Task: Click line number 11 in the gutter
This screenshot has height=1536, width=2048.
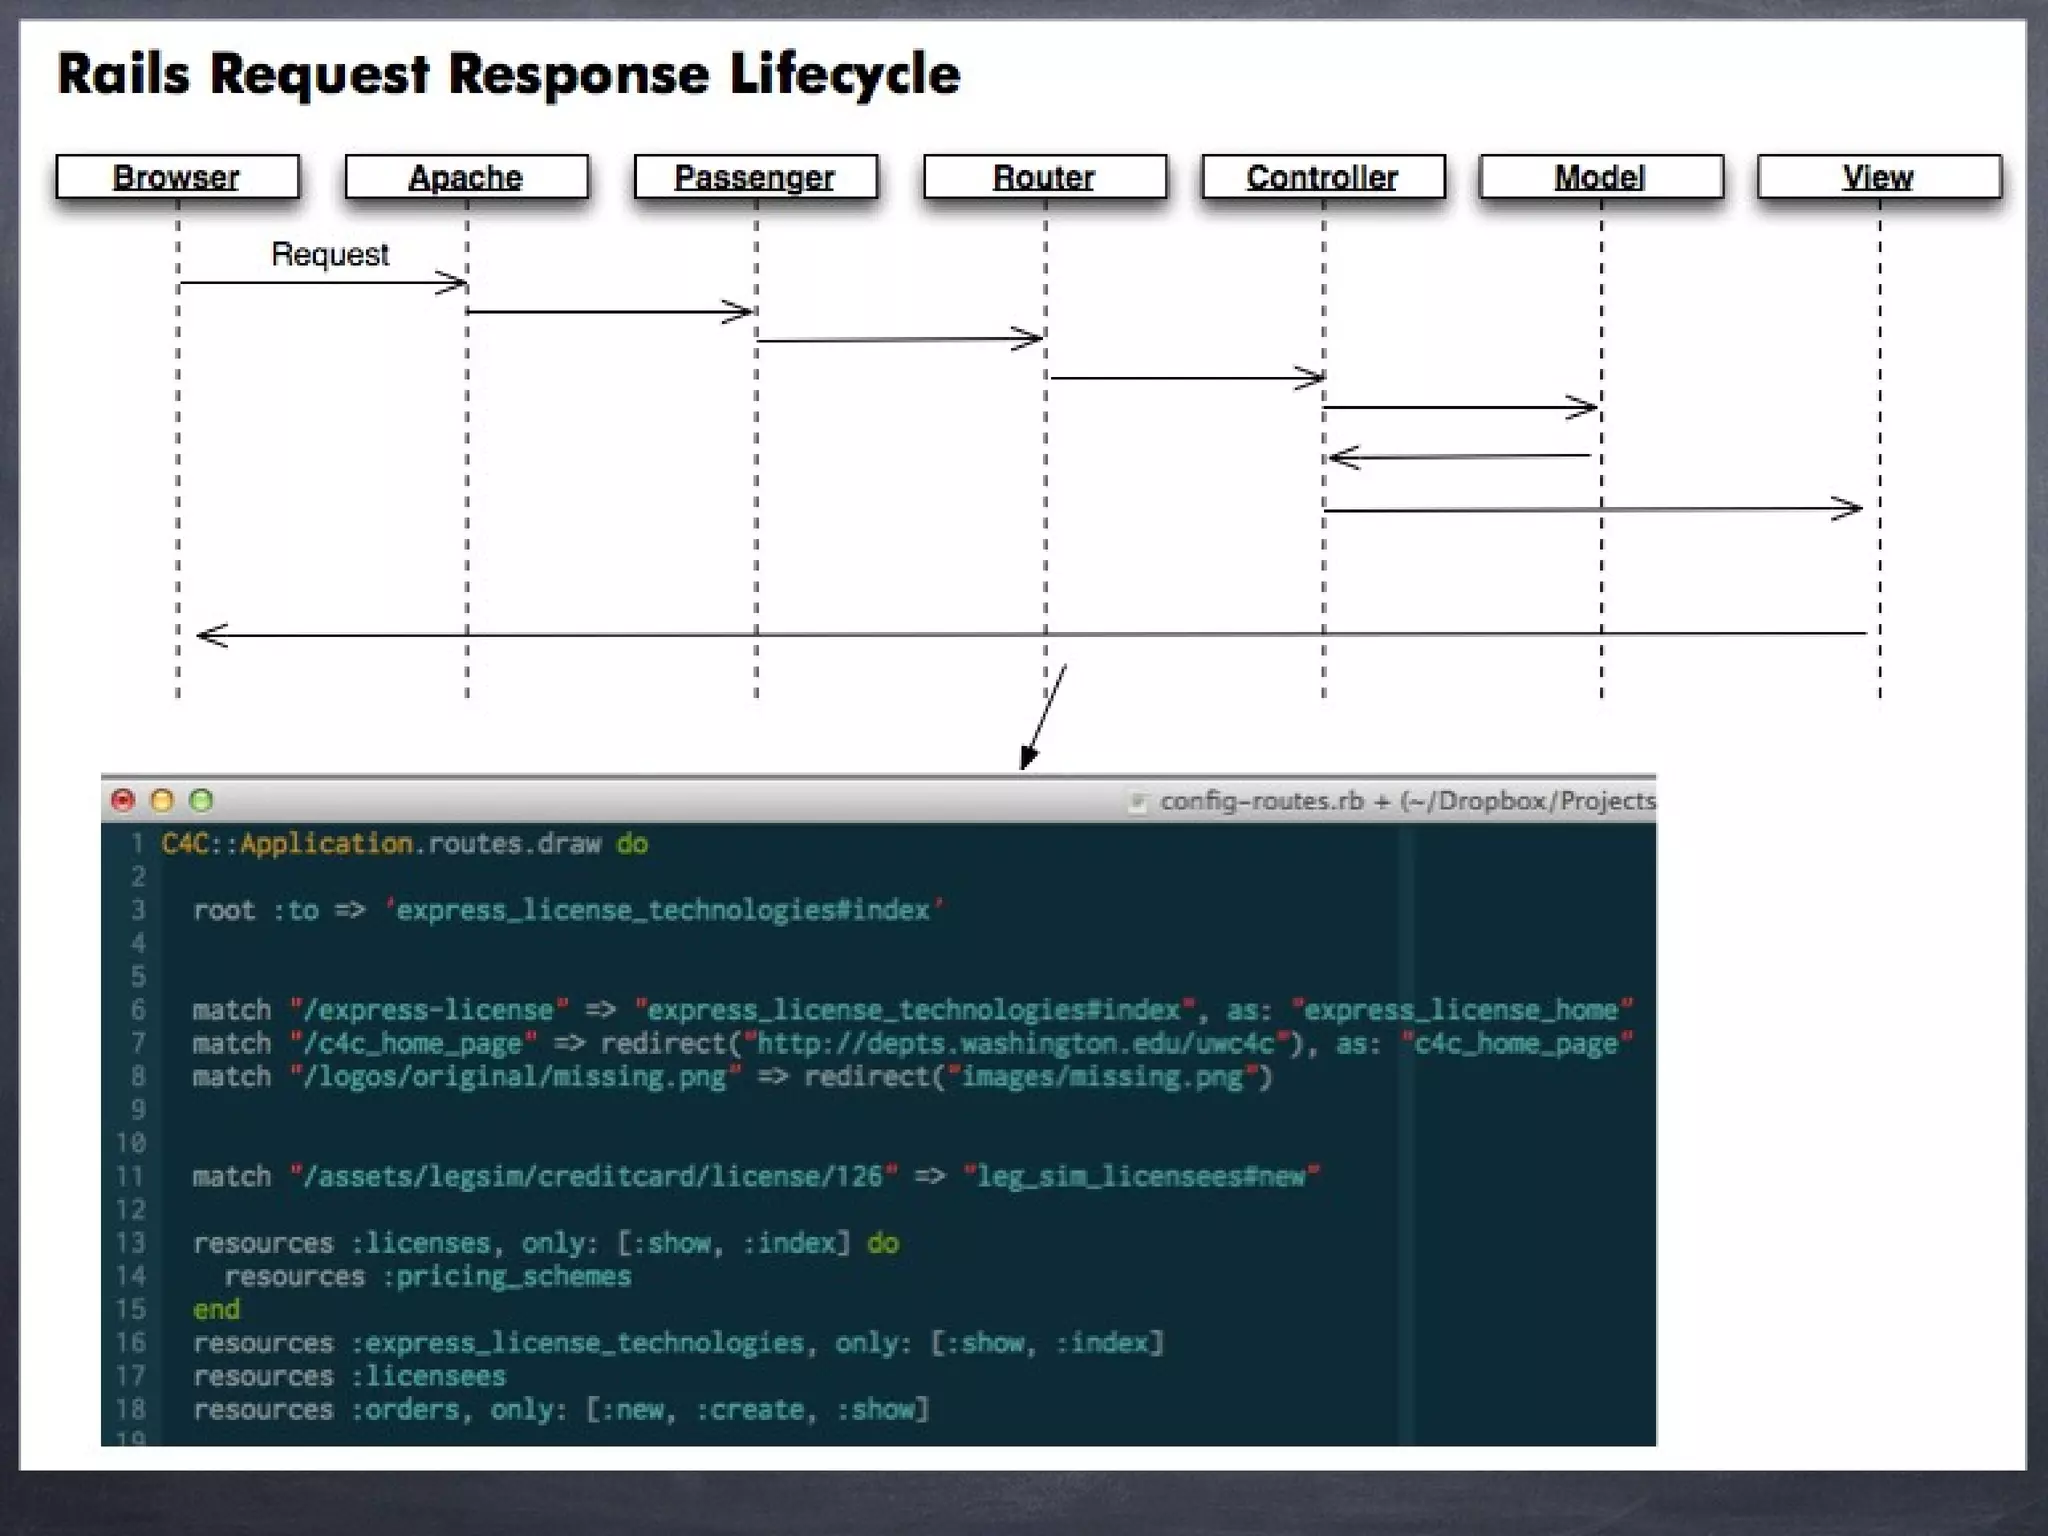Action: 131,1176
